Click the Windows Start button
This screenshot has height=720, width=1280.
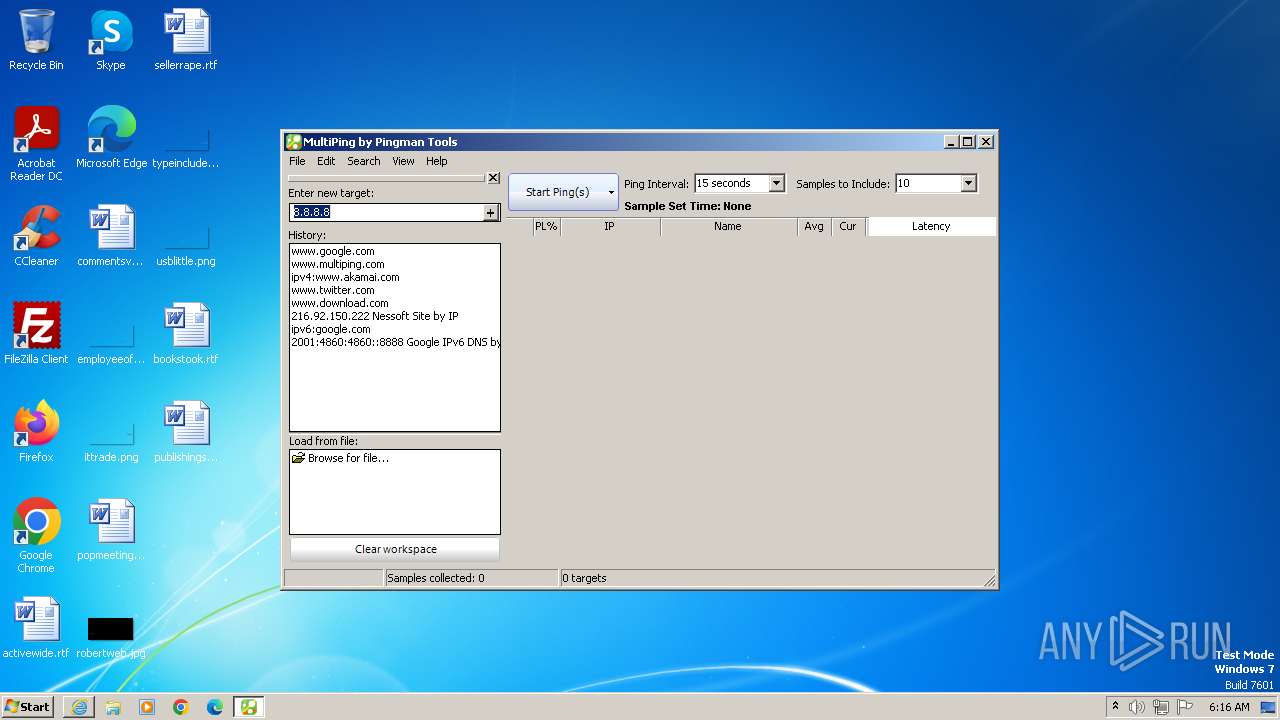tap(28, 707)
